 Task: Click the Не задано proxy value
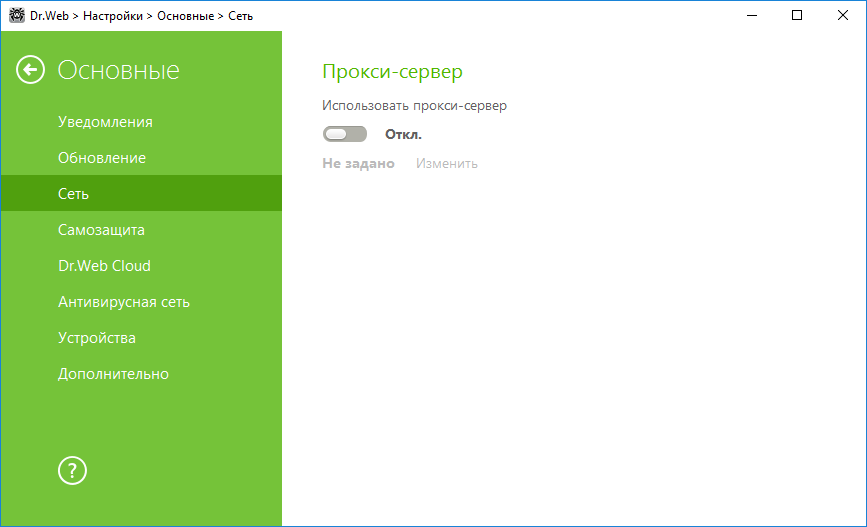tap(358, 164)
